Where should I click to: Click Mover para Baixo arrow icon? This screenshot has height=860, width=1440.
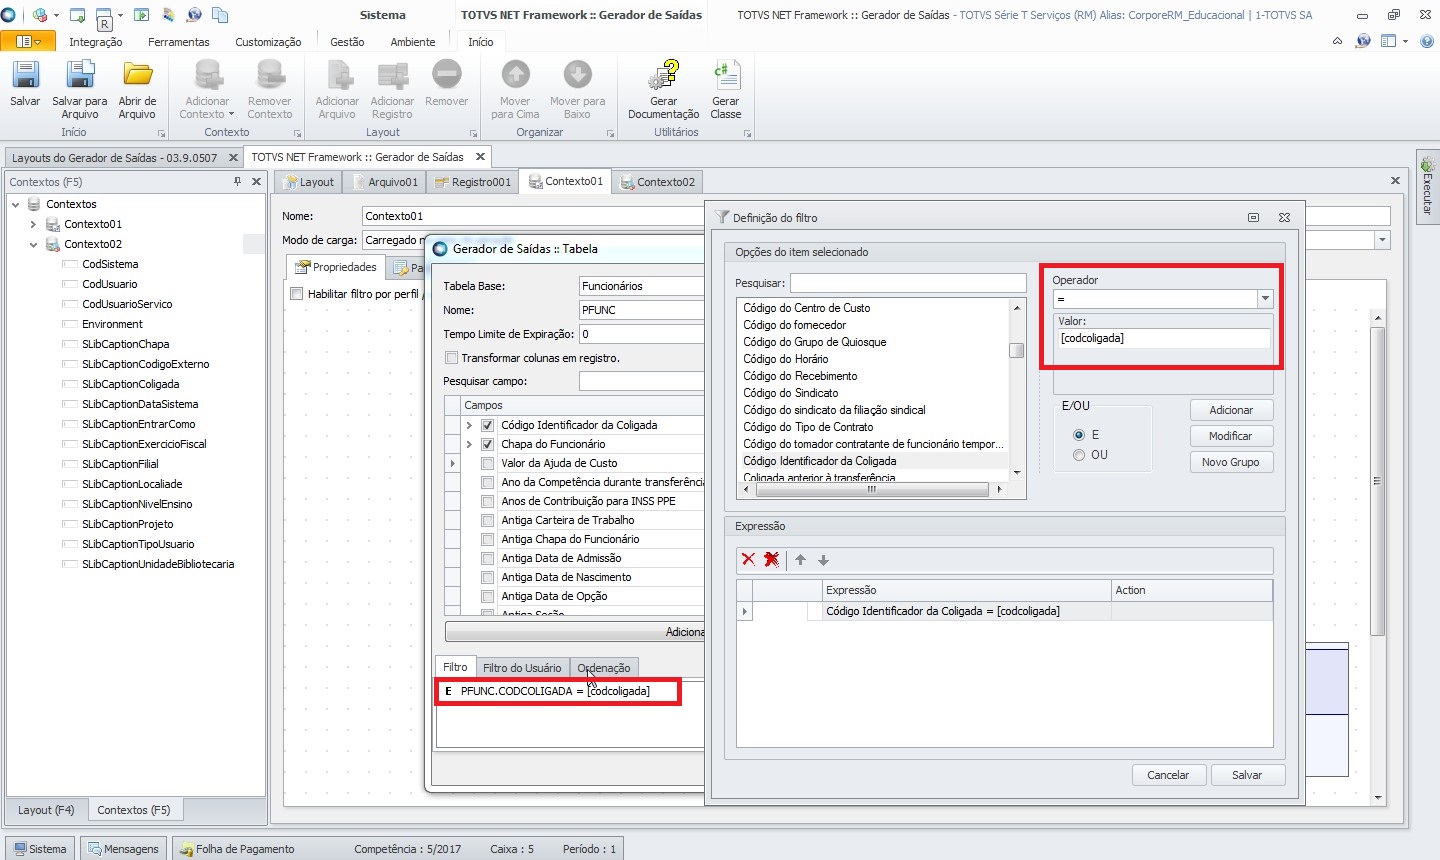pos(577,76)
